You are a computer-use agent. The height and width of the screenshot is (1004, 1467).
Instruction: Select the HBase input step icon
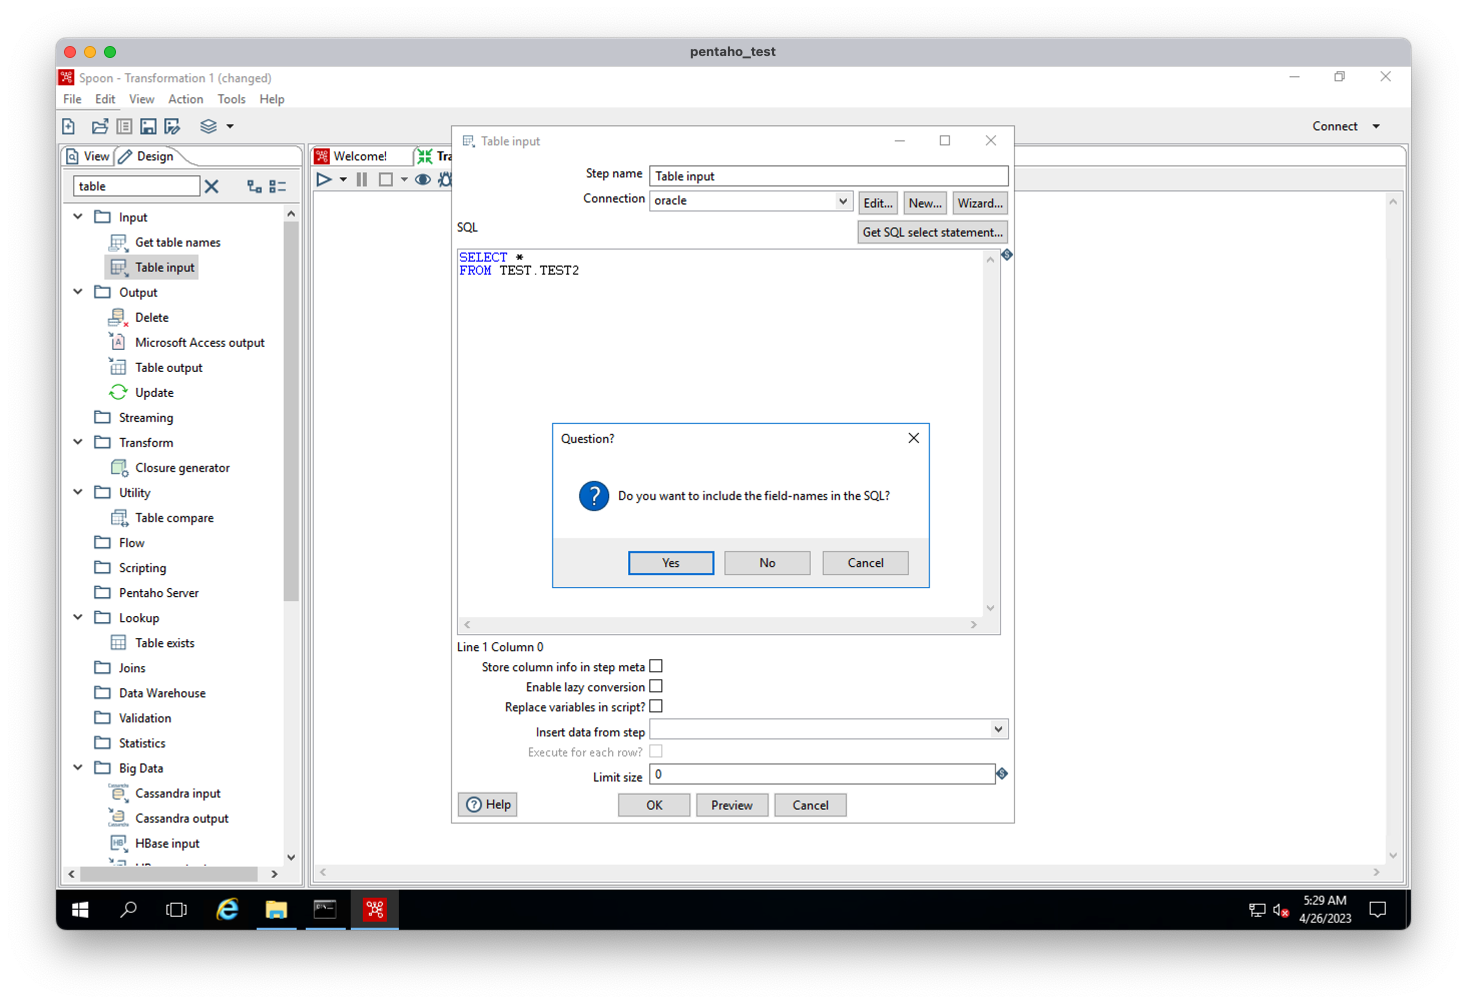point(118,843)
